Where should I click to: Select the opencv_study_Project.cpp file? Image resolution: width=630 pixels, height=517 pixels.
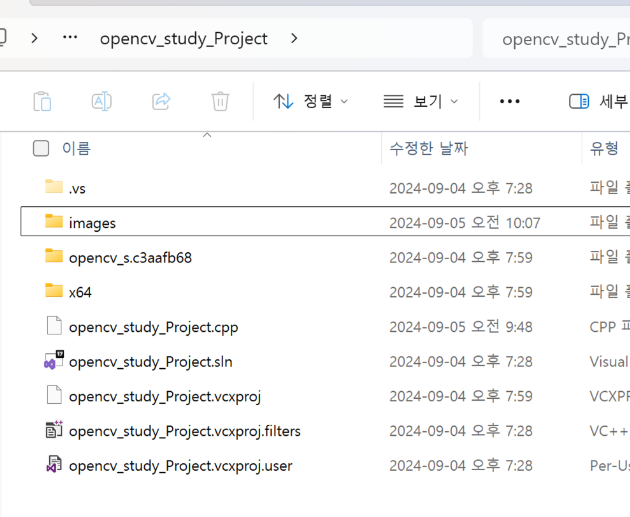(x=153, y=327)
